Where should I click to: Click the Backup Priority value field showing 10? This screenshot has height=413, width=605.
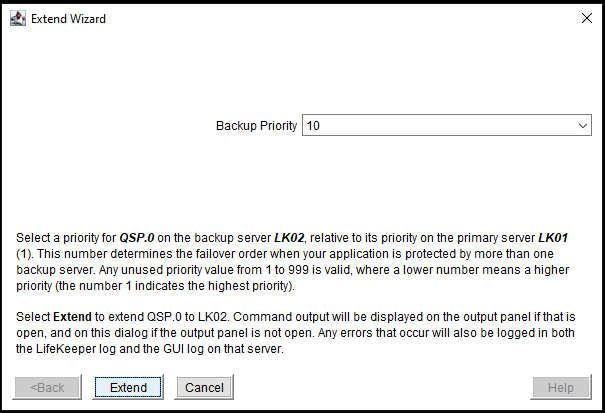440,126
